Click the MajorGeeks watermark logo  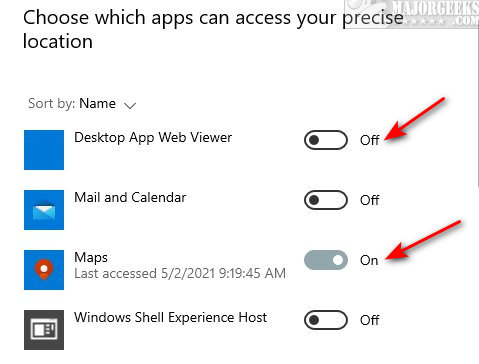[412, 14]
